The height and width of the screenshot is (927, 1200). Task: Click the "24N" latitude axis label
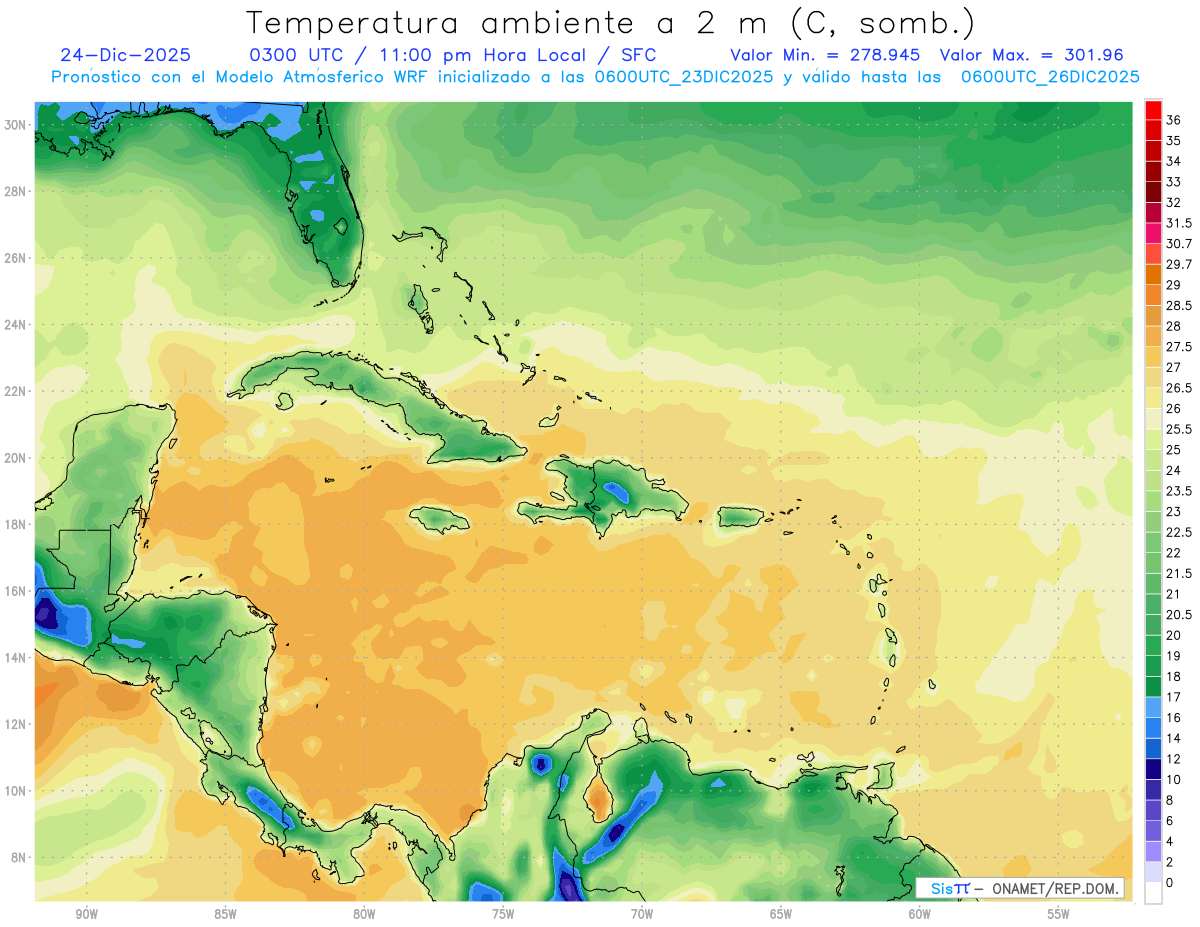pos(17,325)
